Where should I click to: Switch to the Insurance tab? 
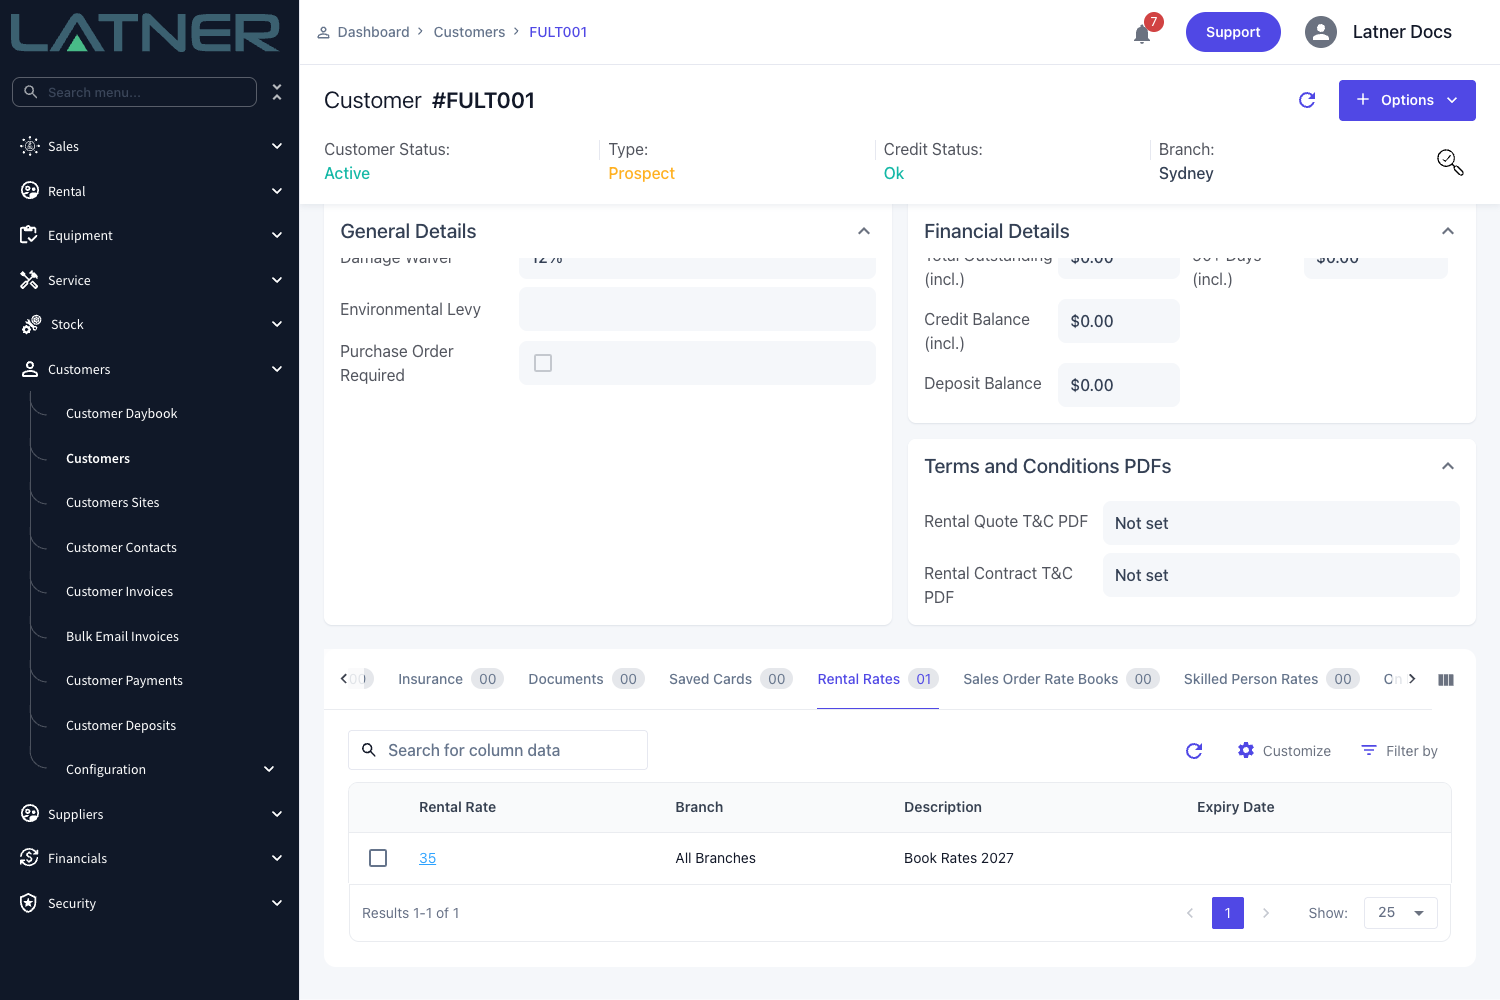[x=449, y=679]
